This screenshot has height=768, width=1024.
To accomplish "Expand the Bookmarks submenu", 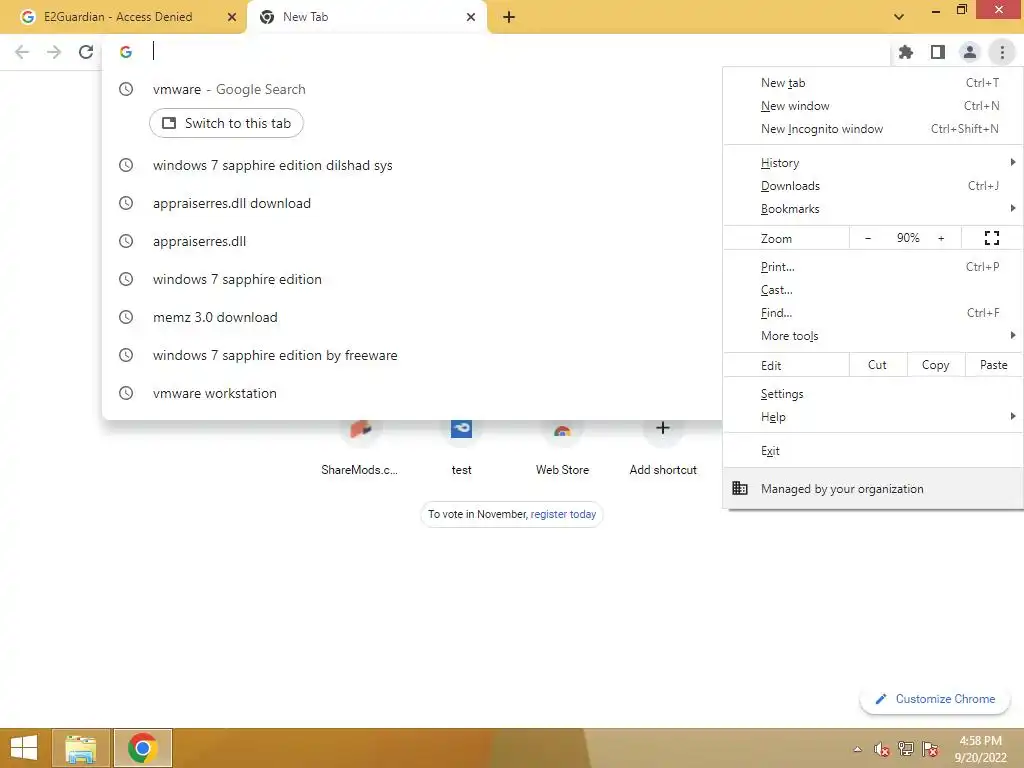I will [873, 209].
